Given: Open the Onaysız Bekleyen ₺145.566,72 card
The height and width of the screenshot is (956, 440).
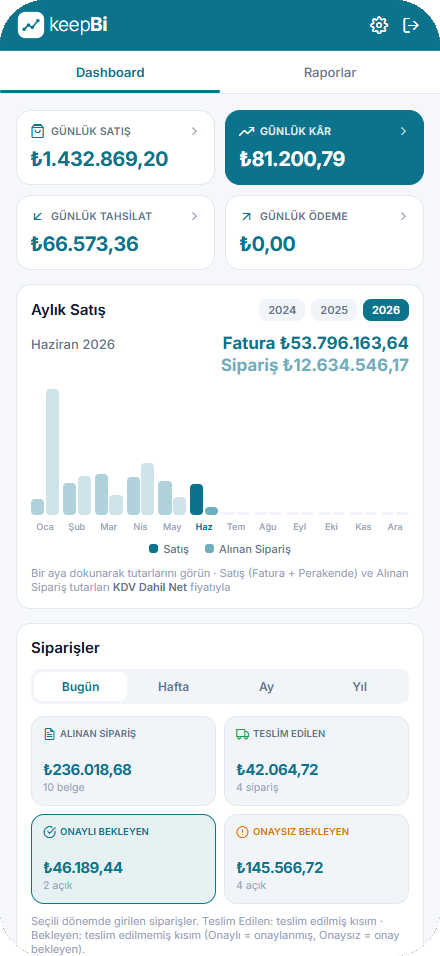Looking at the screenshot, I should (316, 858).
